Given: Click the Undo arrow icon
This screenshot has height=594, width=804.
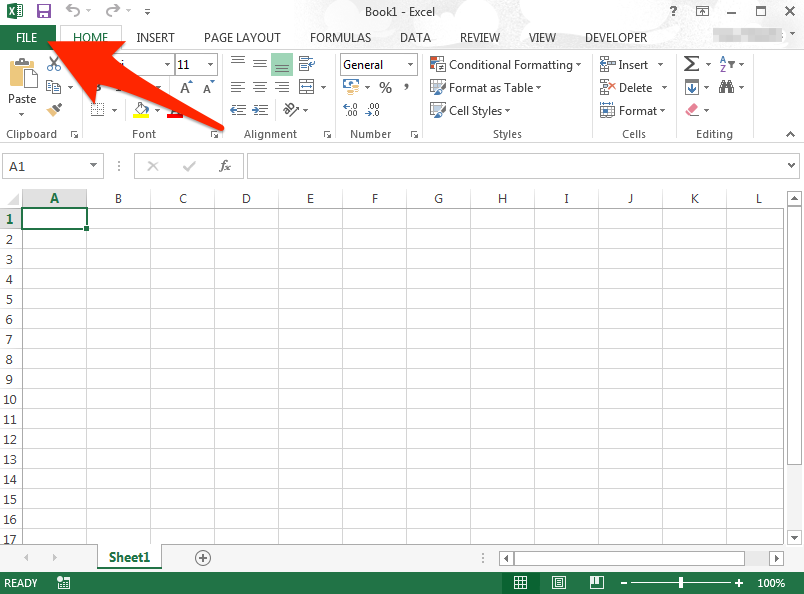Looking at the screenshot, I should [73, 10].
